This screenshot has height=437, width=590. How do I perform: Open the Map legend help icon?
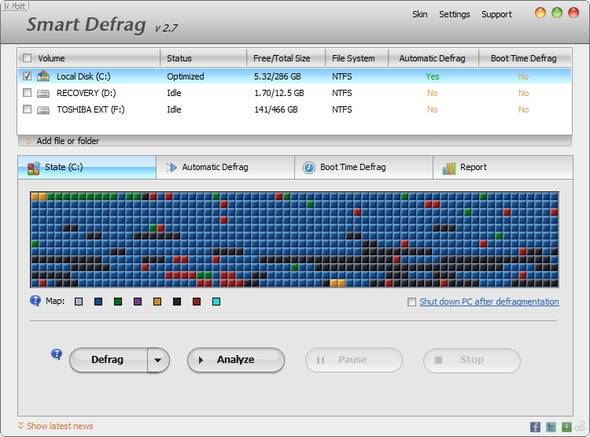click(35, 301)
